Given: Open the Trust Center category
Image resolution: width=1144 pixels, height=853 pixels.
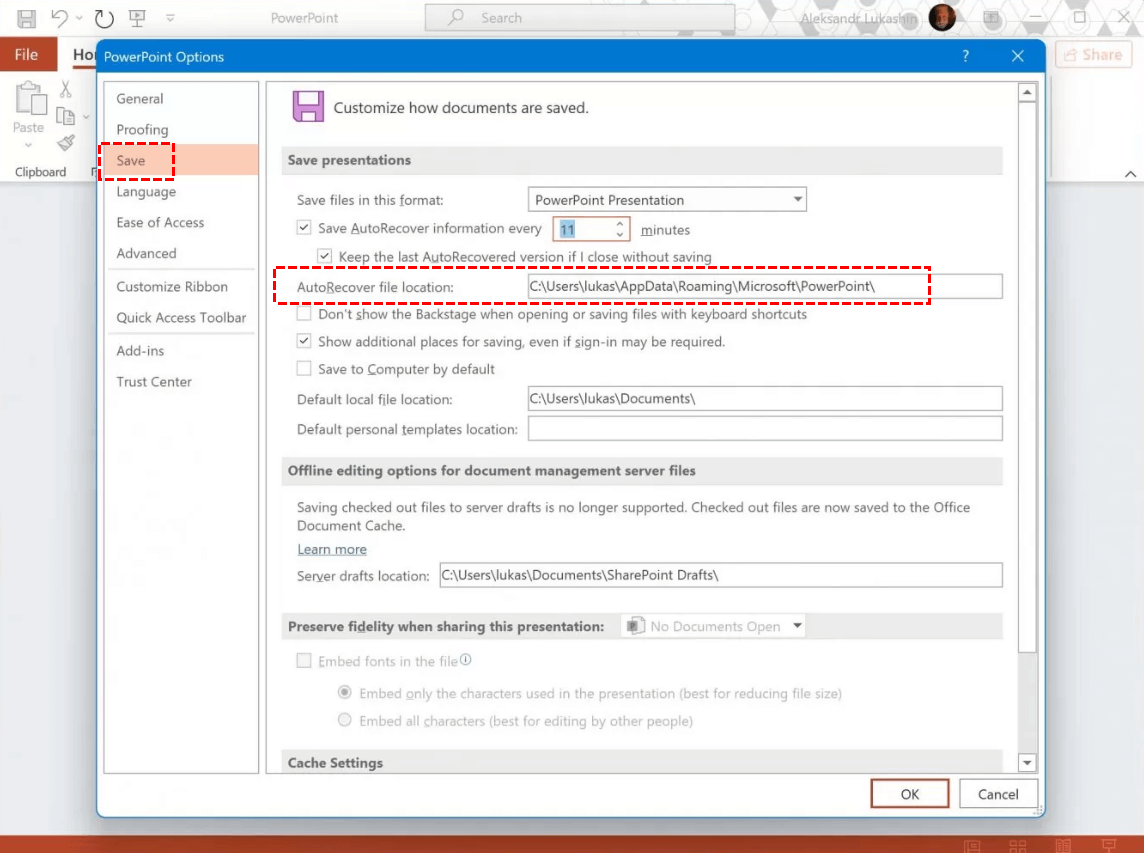Looking at the screenshot, I should point(181,382).
